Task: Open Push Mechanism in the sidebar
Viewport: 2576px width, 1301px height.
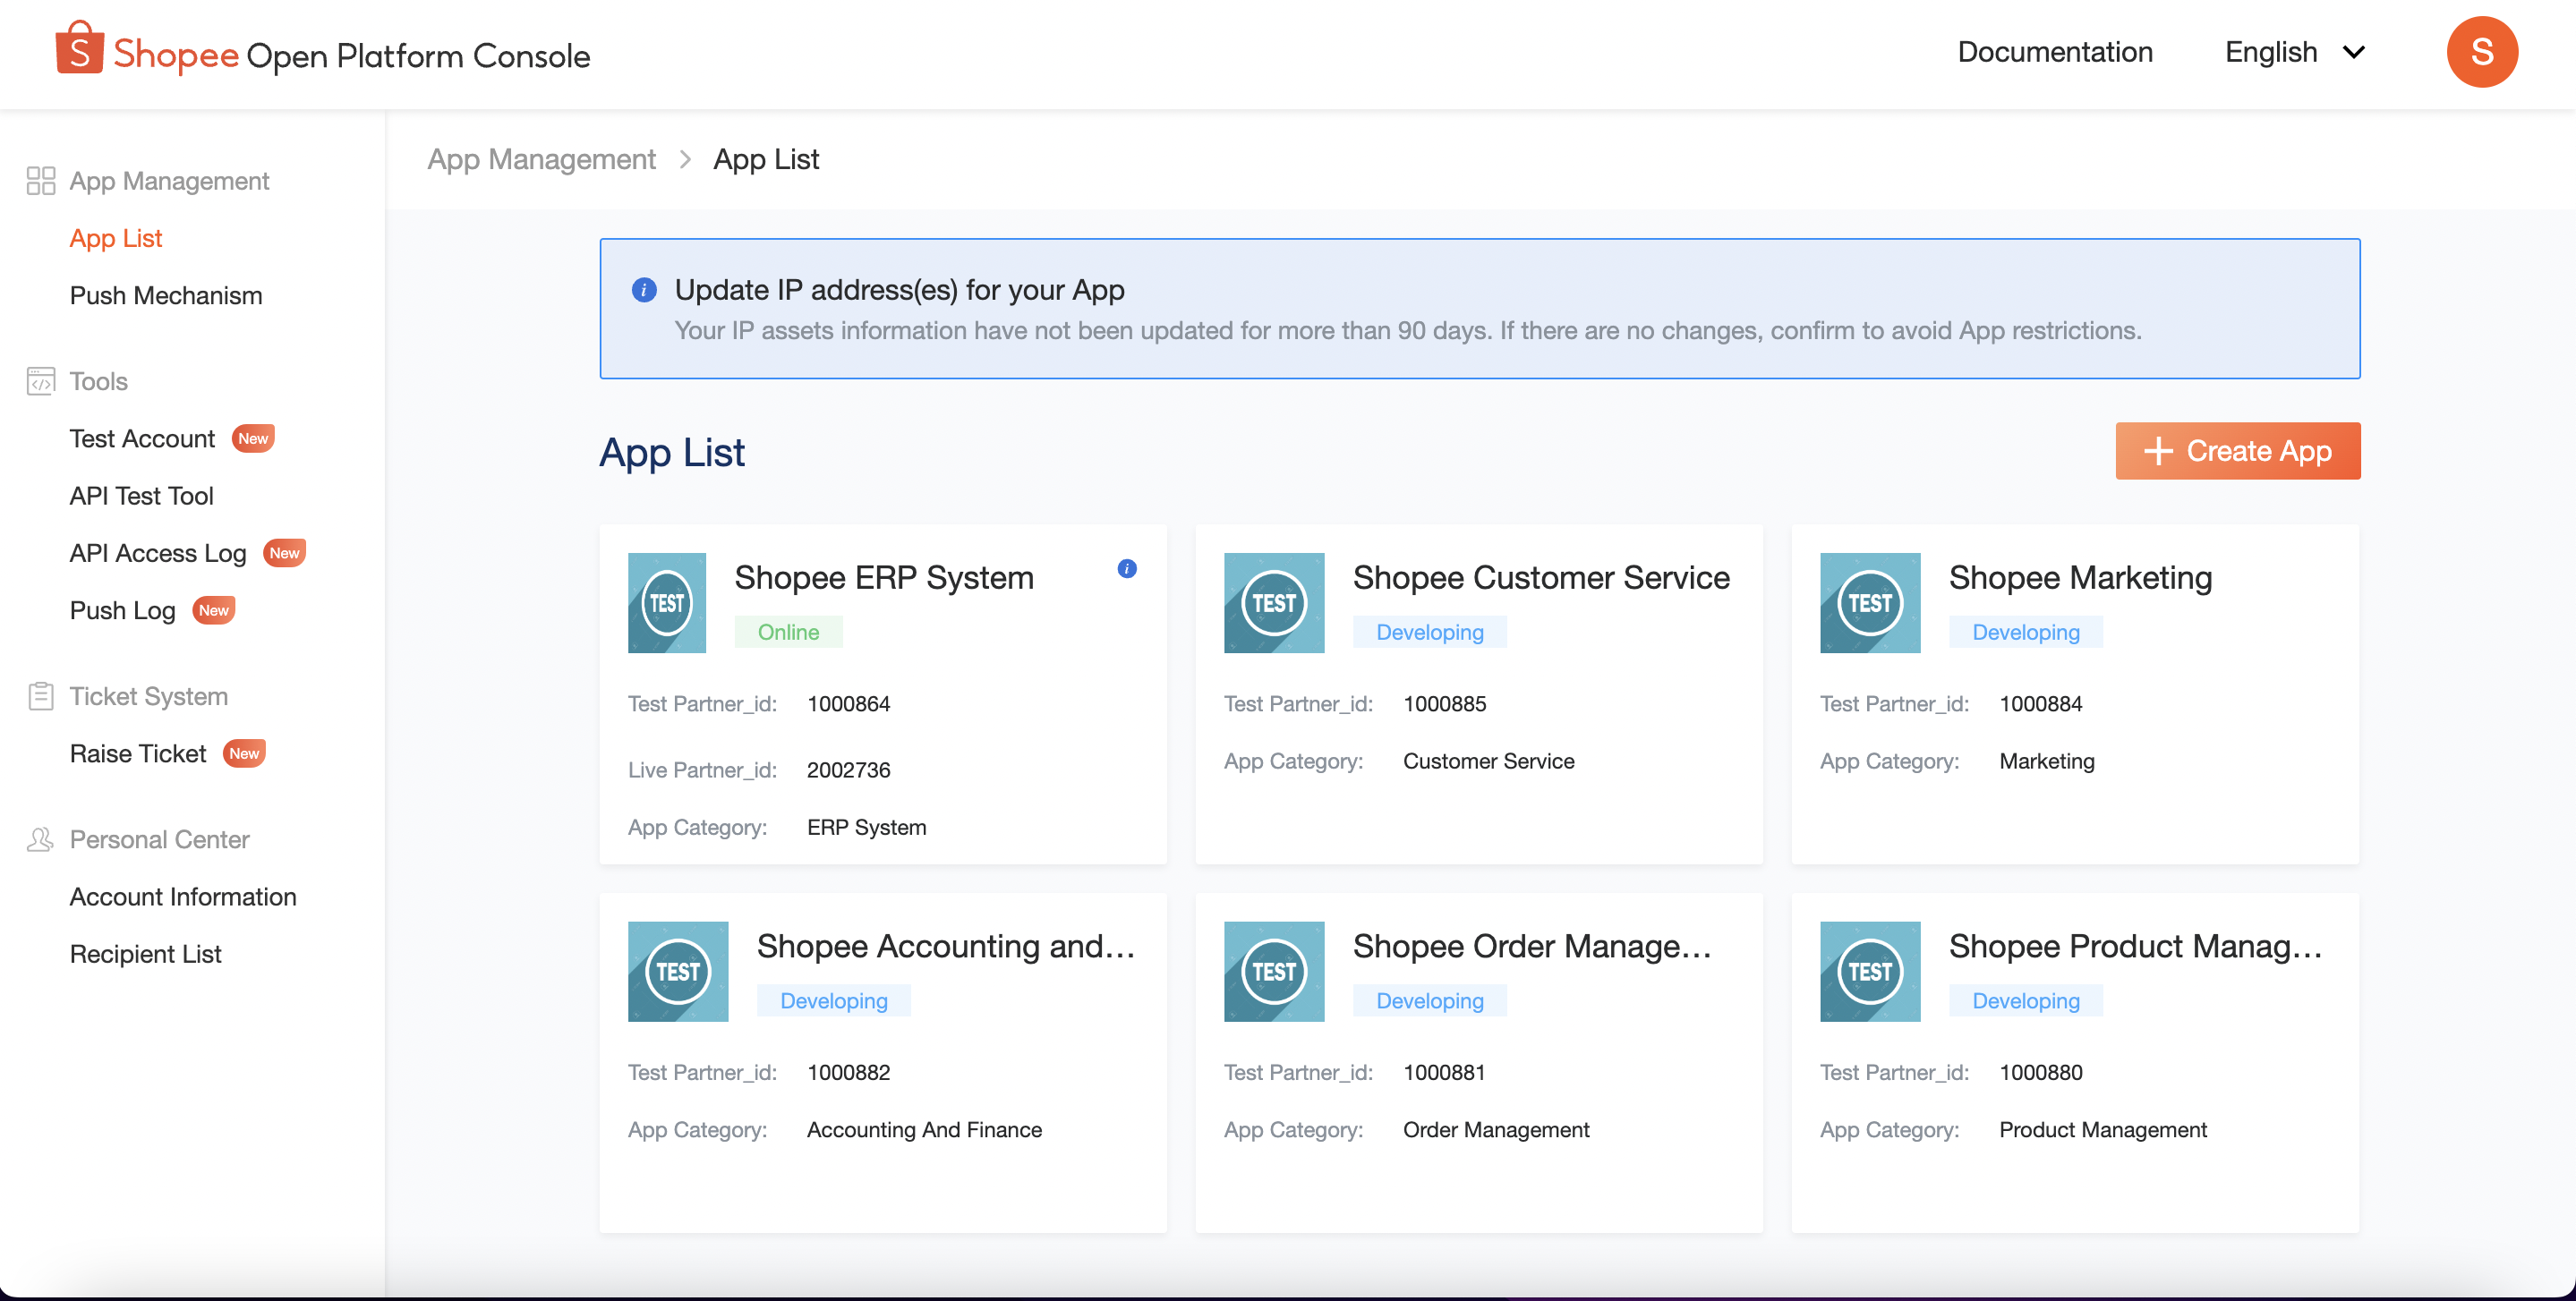Action: pos(166,296)
